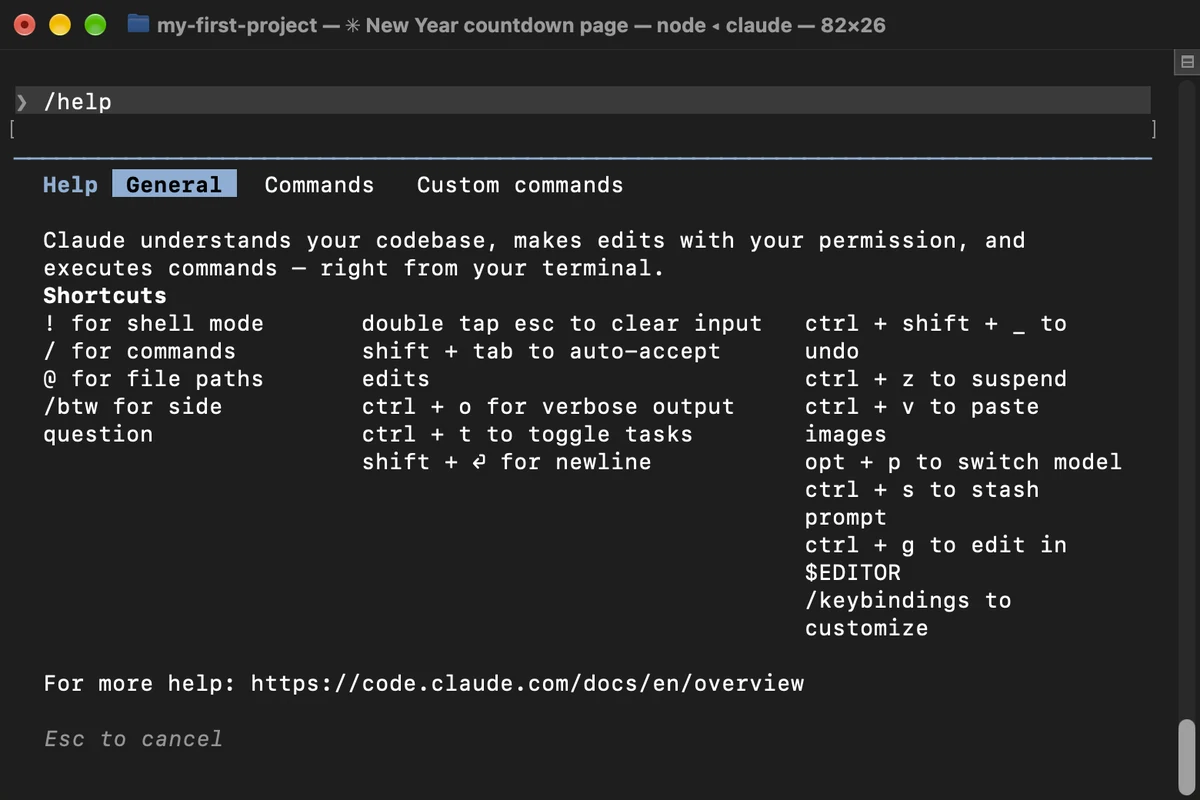Click the prompt chevron before /help
1200x800 pixels.
(x=22, y=101)
